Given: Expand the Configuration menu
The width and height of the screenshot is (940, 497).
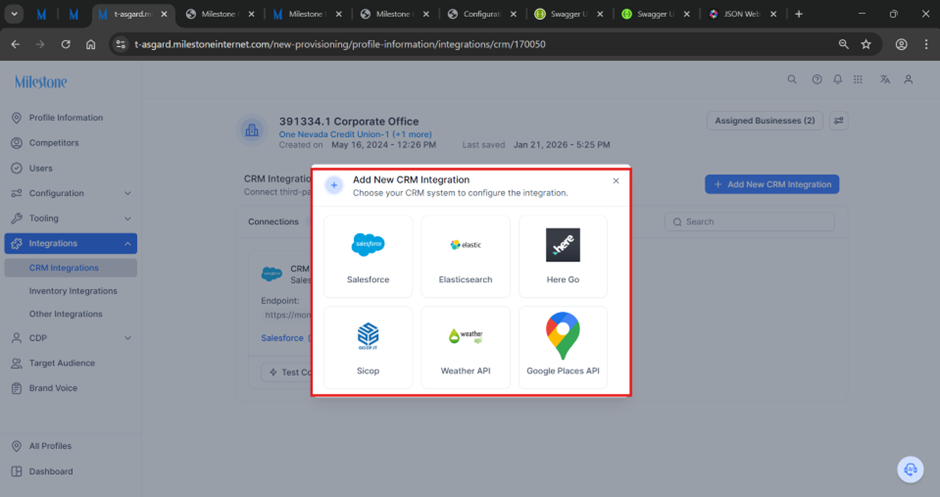Looking at the screenshot, I should tap(71, 193).
